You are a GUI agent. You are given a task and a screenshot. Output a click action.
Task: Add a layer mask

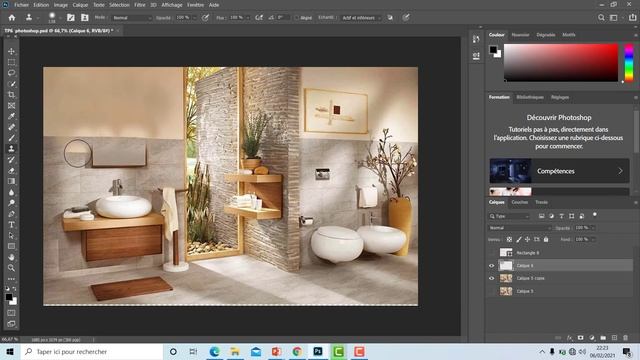(580, 338)
